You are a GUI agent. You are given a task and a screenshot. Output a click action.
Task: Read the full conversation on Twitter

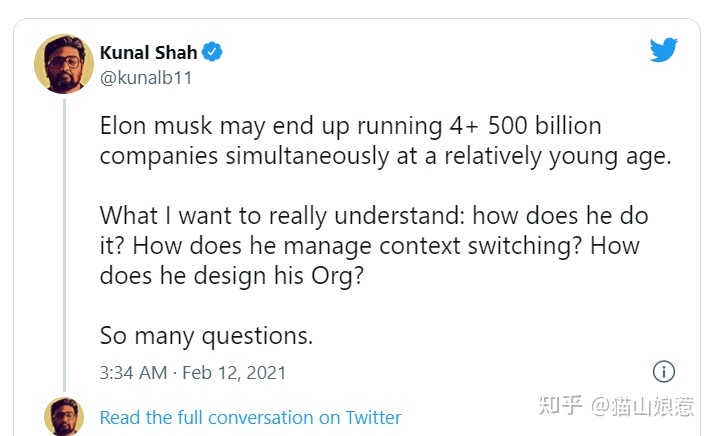(250, 417)
